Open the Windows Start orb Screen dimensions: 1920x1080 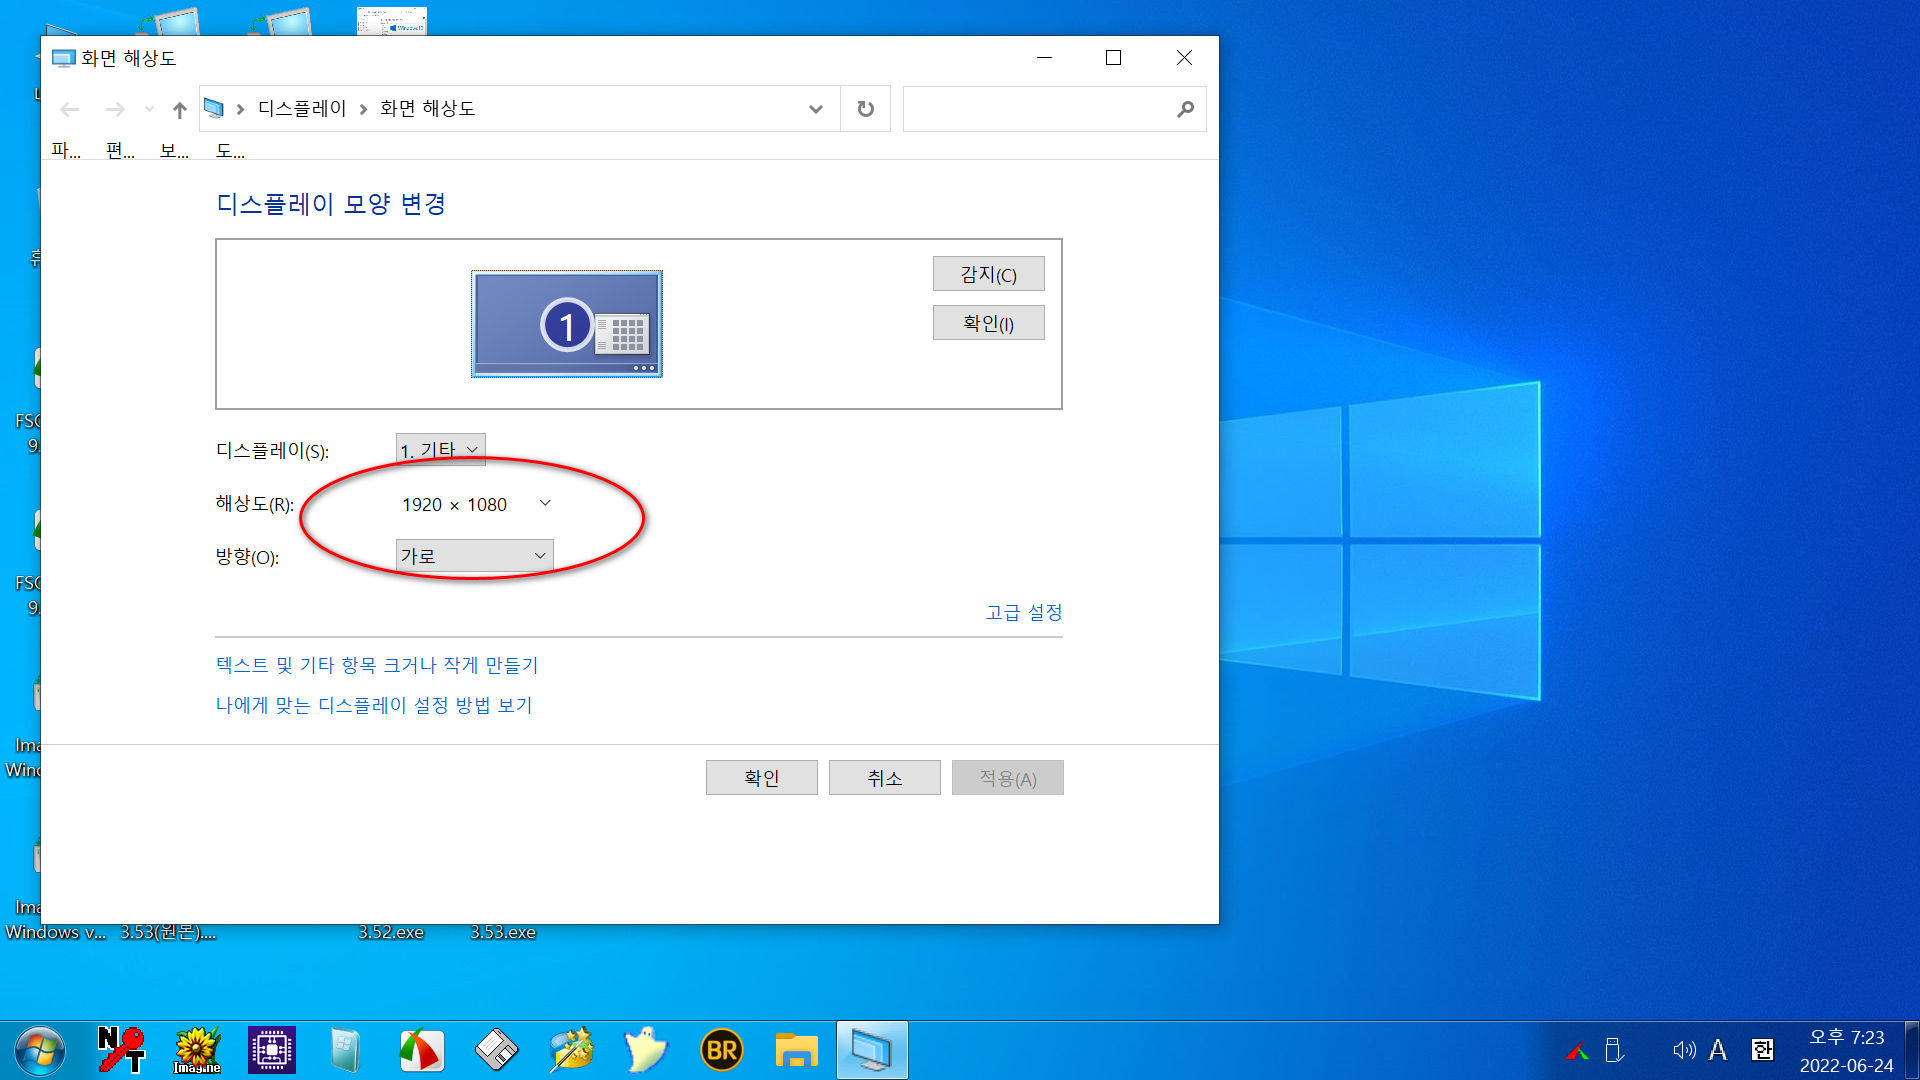[x=40, y=1051]
